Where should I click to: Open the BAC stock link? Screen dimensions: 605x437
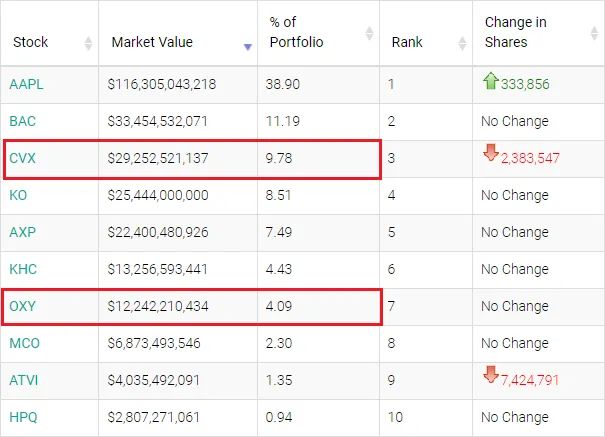point(22,121)
